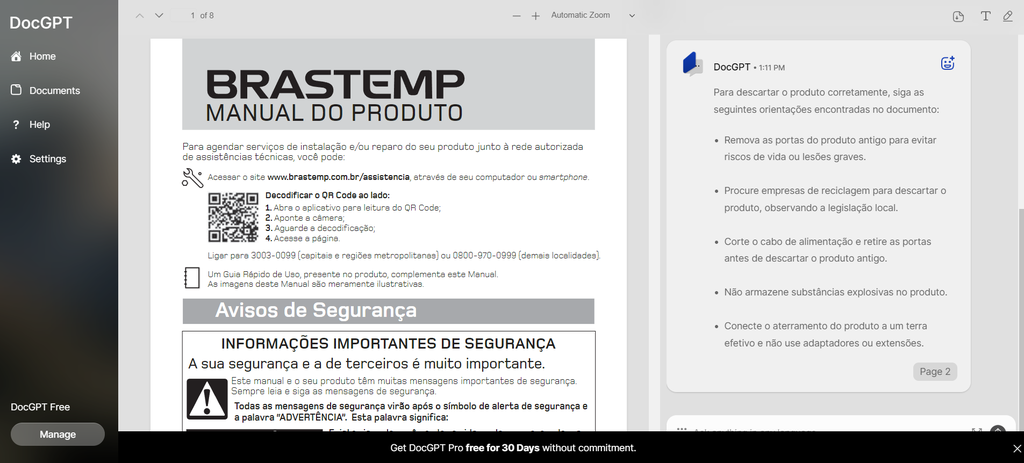This screenshot has width=1024, height=463.
Task: Select the highlighter pen tool
Action: 1008,16
